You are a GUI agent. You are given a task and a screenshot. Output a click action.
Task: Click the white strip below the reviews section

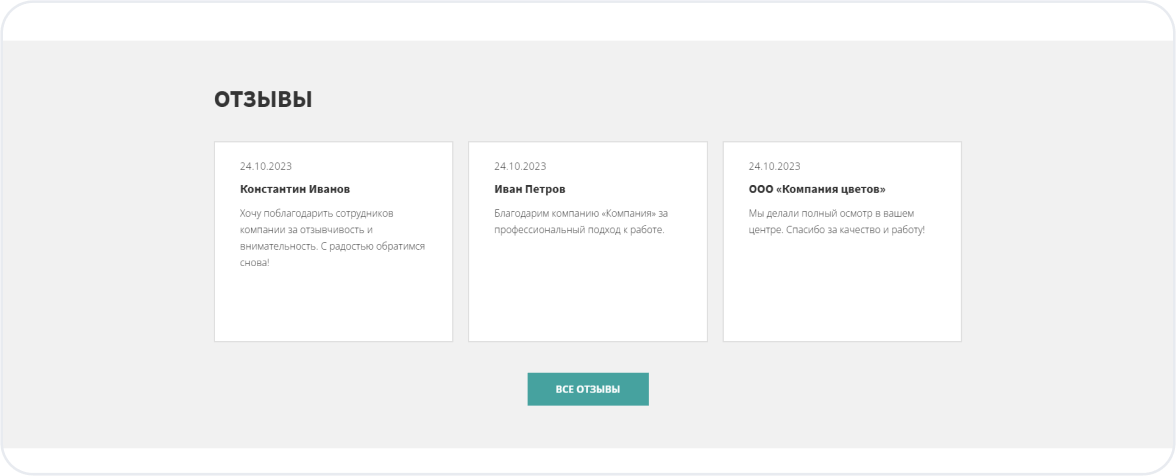tap(588, 459)
